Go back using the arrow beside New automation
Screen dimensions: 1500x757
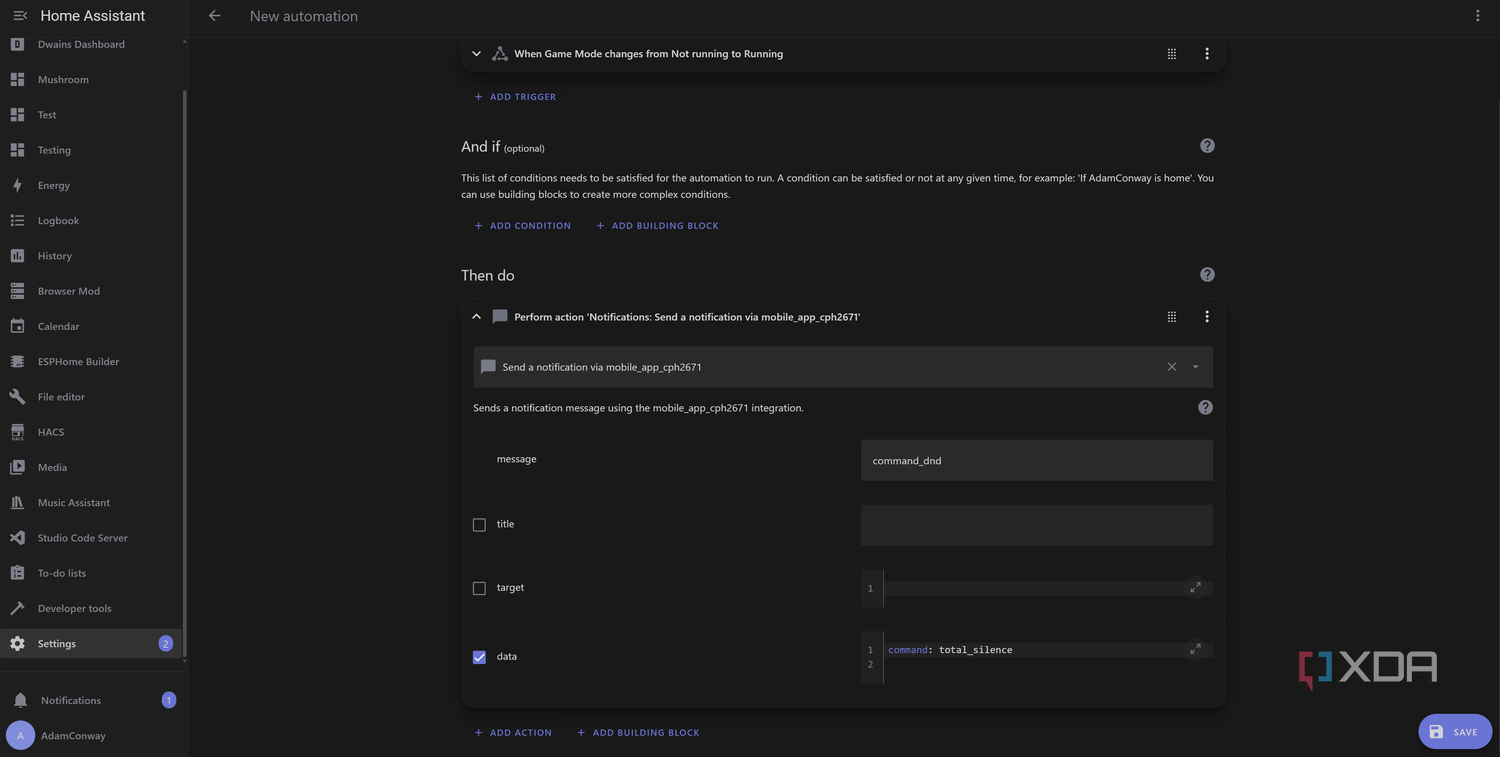(x=214, y=16)
